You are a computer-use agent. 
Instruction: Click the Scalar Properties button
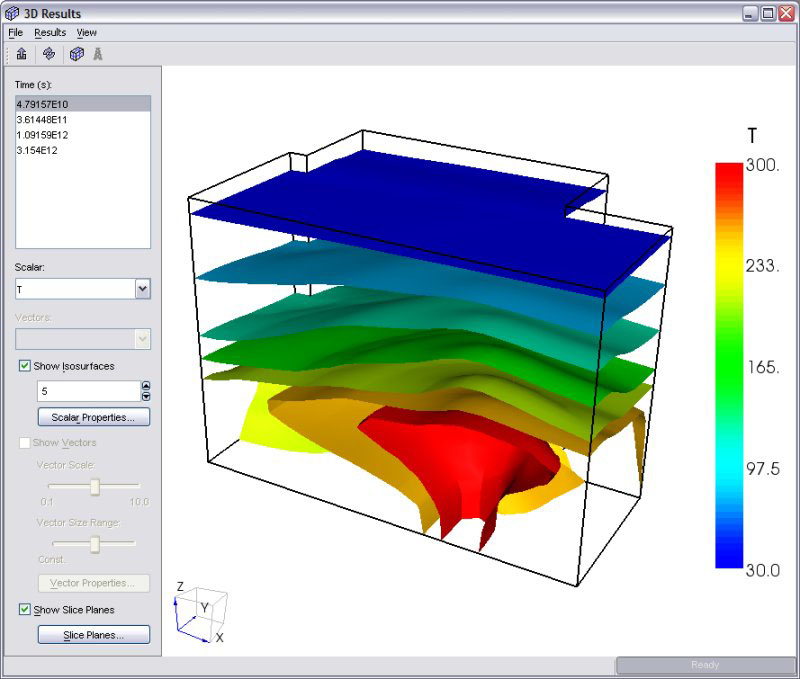(x=94, y=417)
